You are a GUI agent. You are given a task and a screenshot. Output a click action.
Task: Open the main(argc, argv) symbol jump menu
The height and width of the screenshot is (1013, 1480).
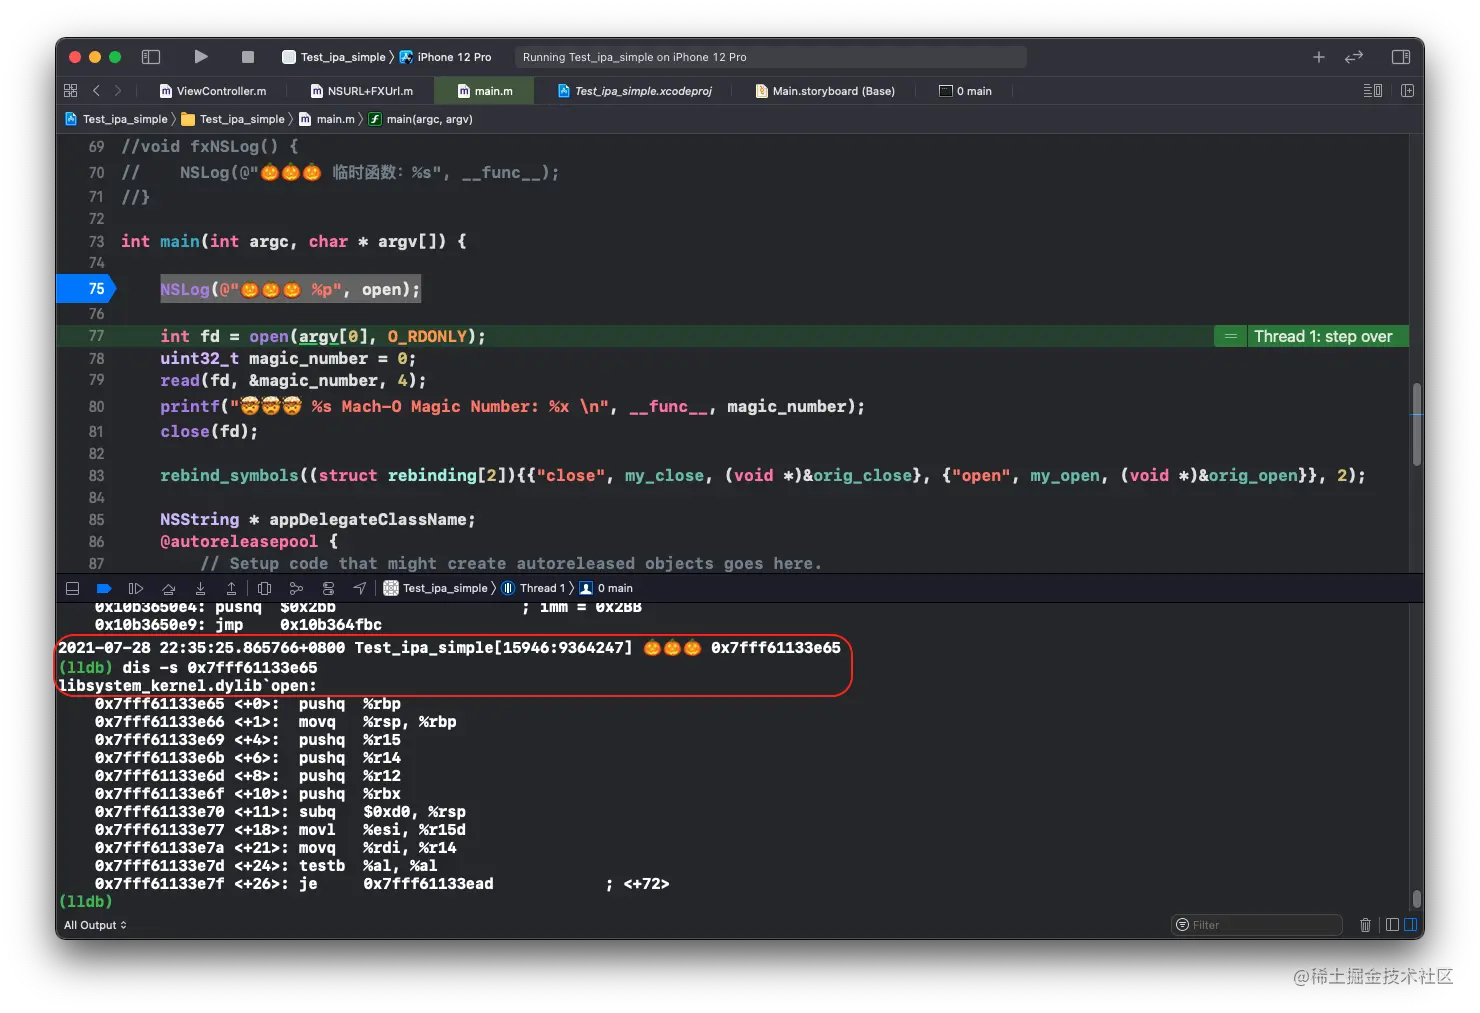coord(420,119)
